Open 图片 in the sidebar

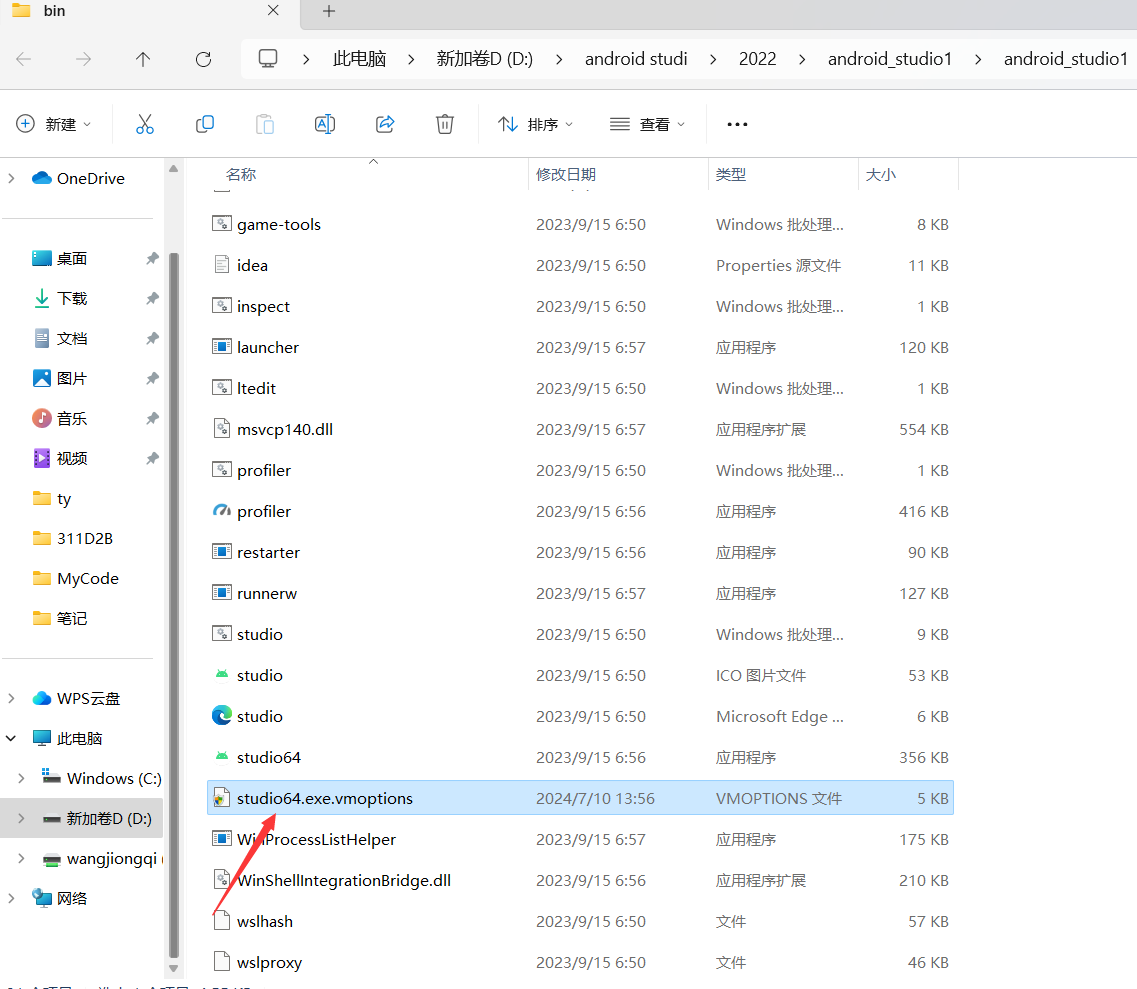point(59,378)
